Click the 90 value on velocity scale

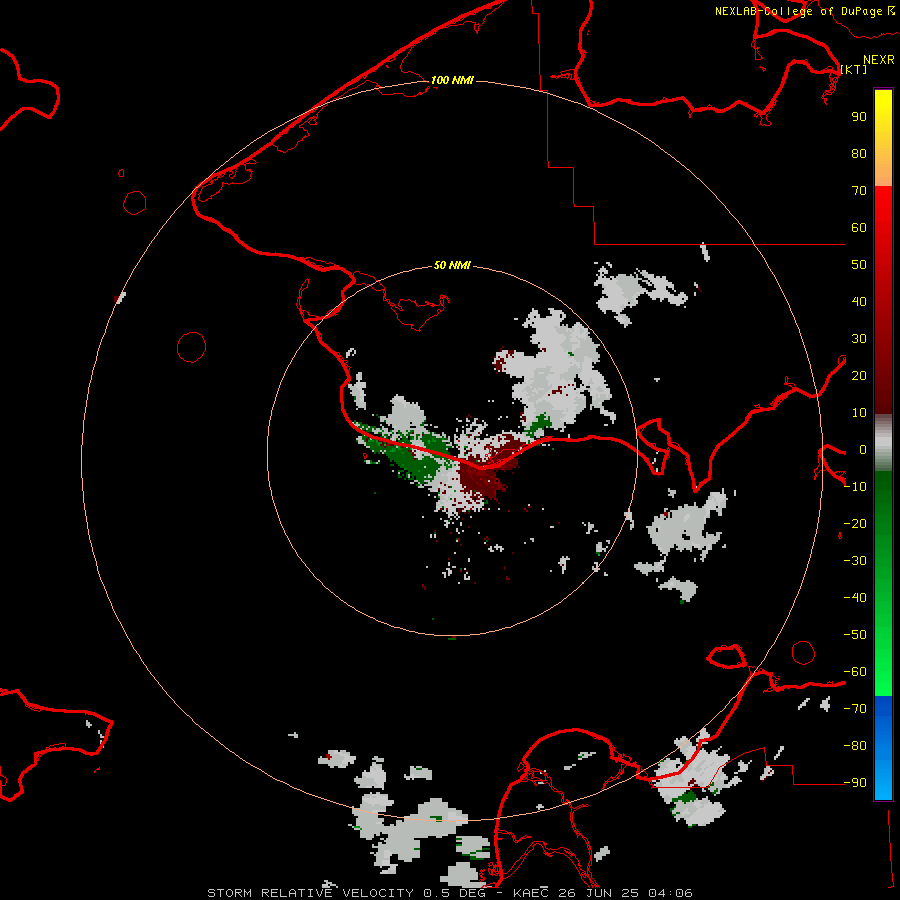859,117
